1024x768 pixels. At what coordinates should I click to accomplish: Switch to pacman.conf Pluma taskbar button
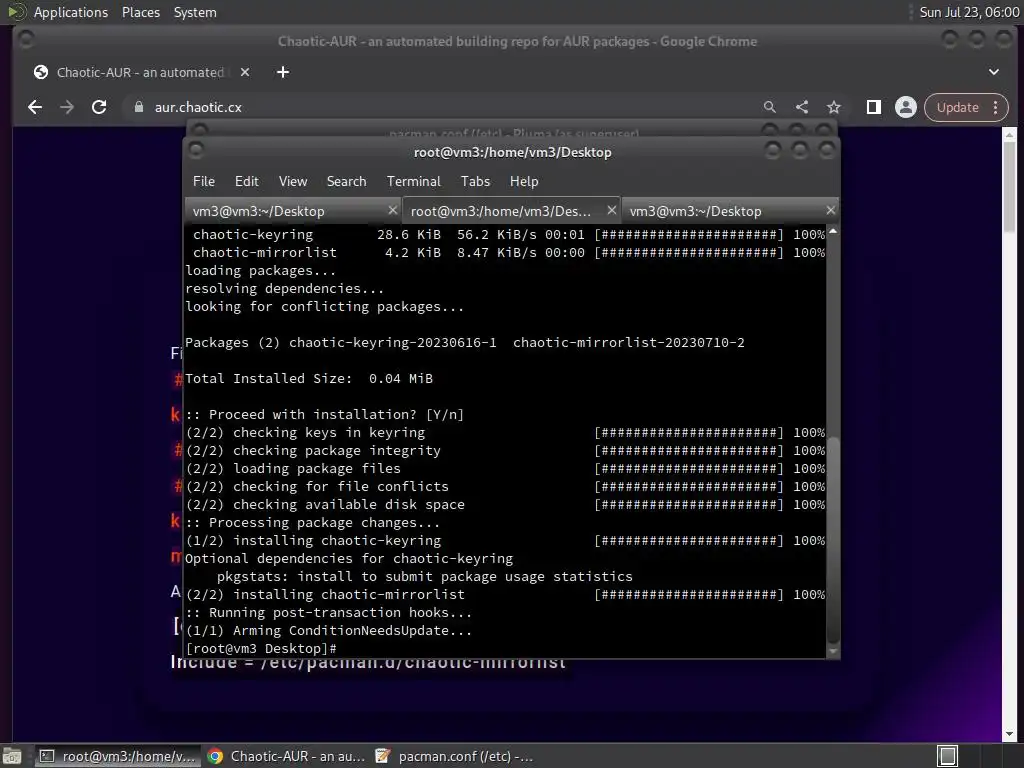455,756
